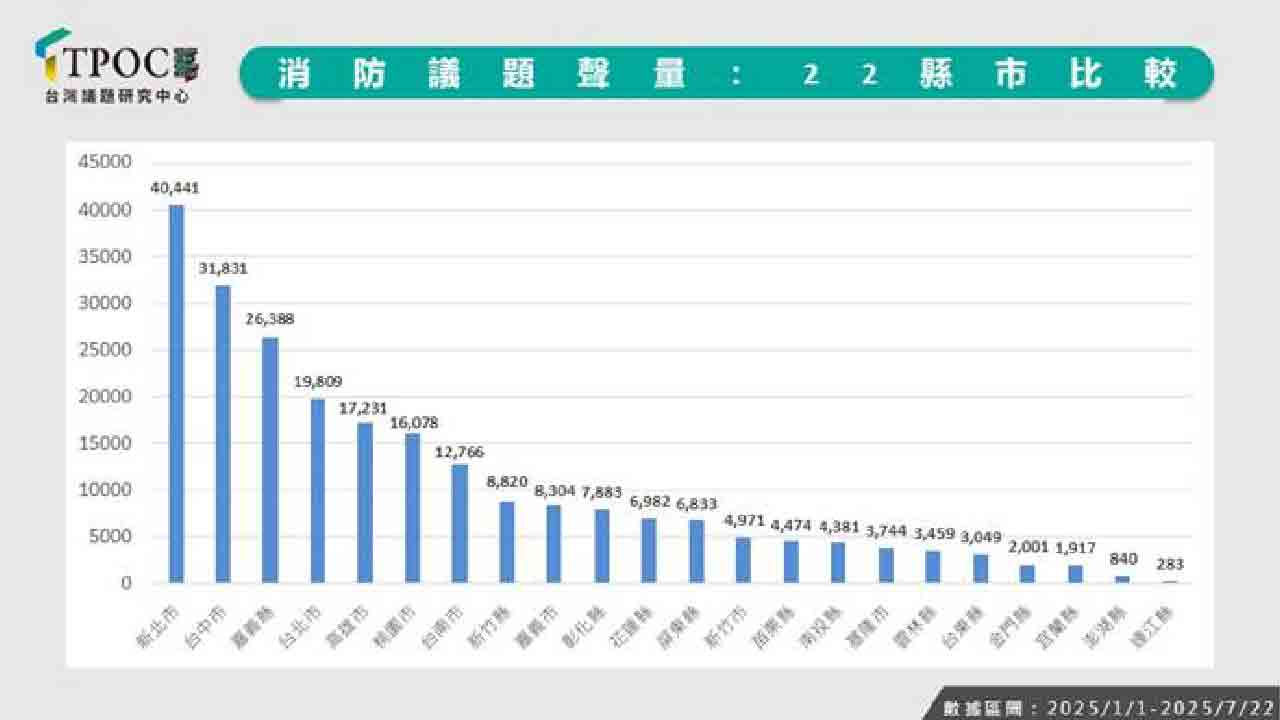Image resolution: width=1280 pixels, height=720 pixels.
Task: Click the bar showing 26,388
Action: click(270, 459)
